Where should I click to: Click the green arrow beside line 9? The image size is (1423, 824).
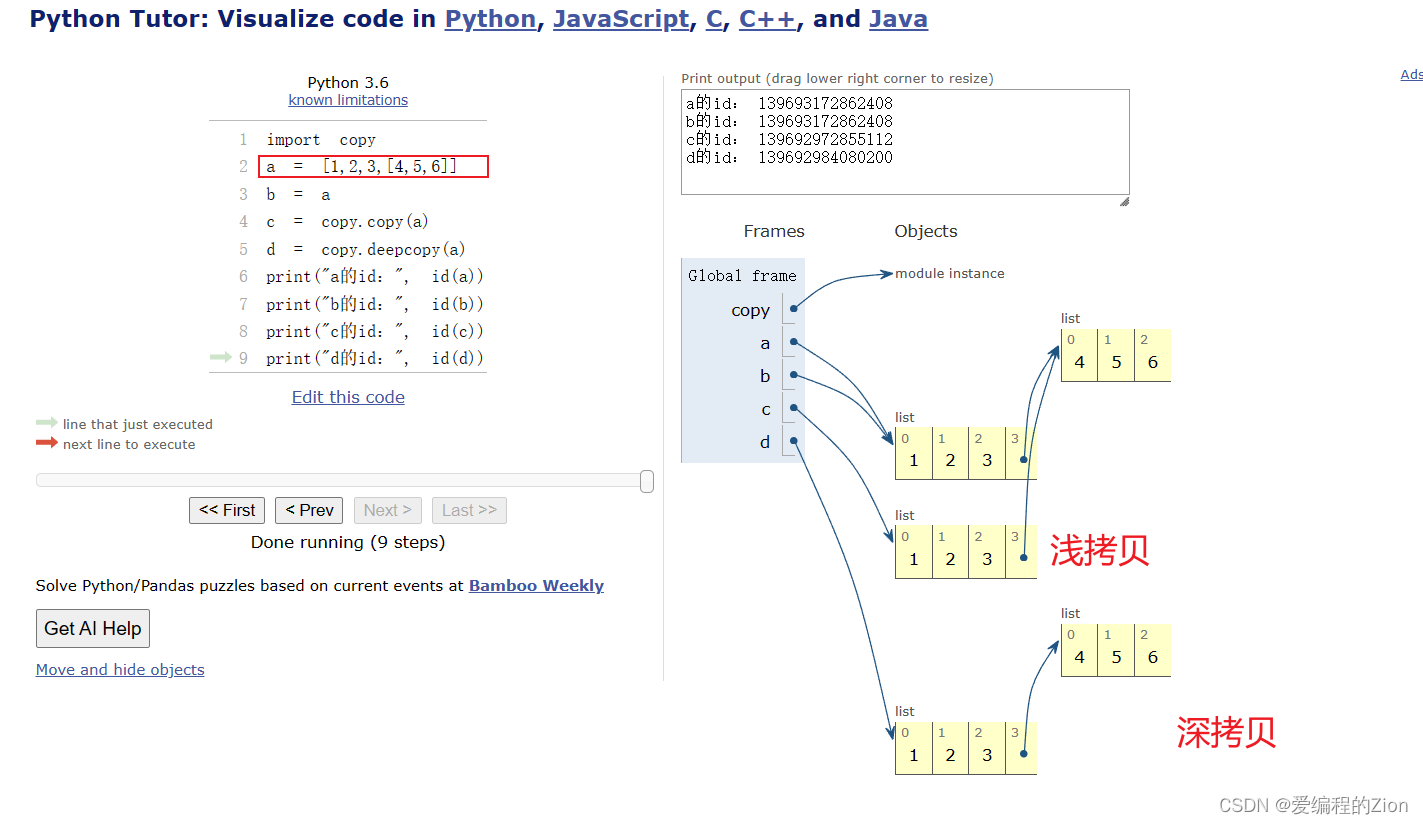[x=221, y=357]
